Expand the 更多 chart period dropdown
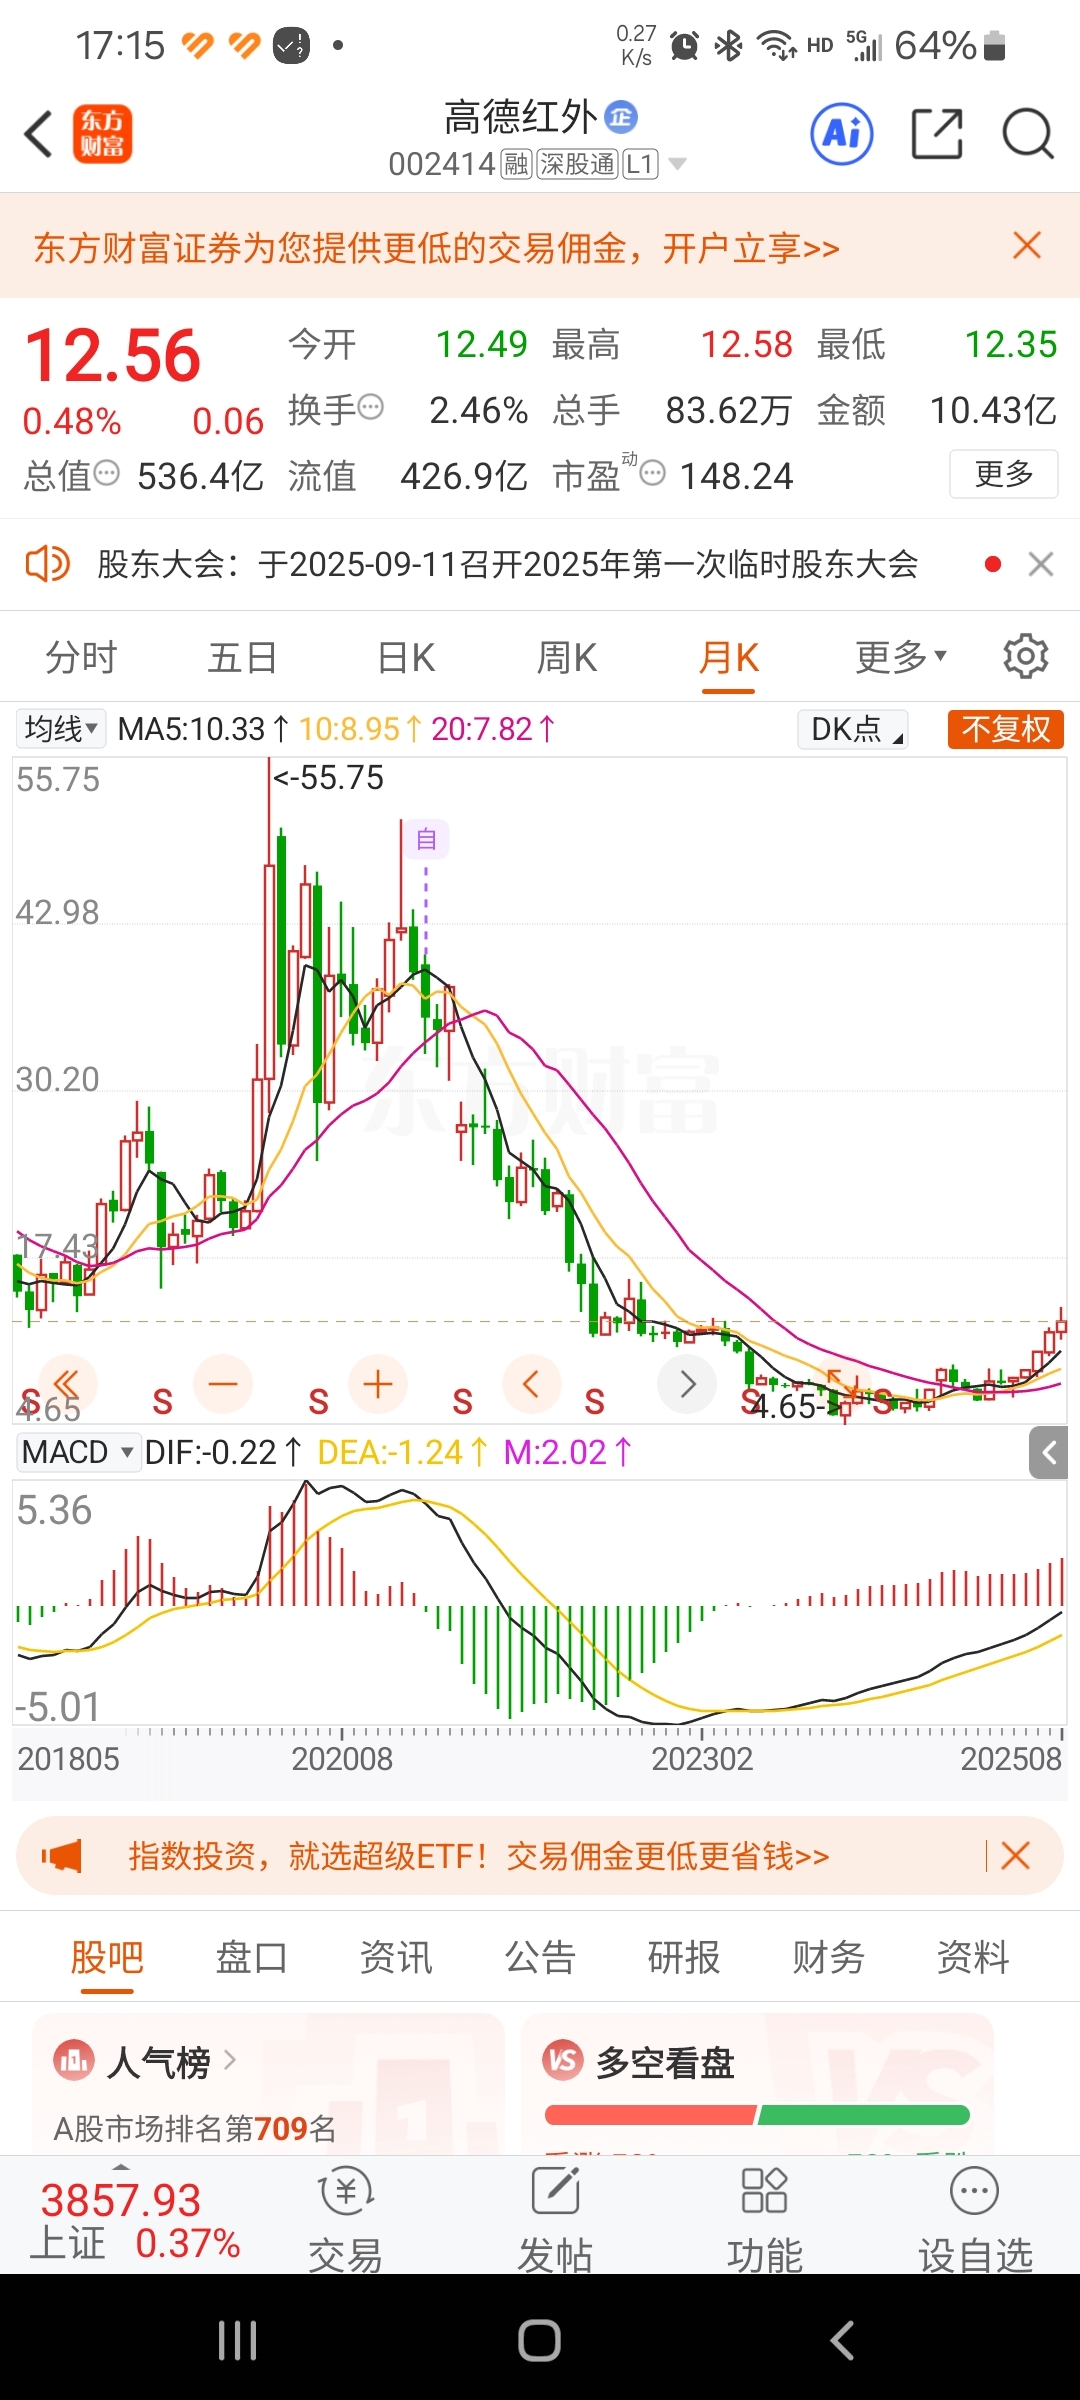 click(x=900, y=657)
